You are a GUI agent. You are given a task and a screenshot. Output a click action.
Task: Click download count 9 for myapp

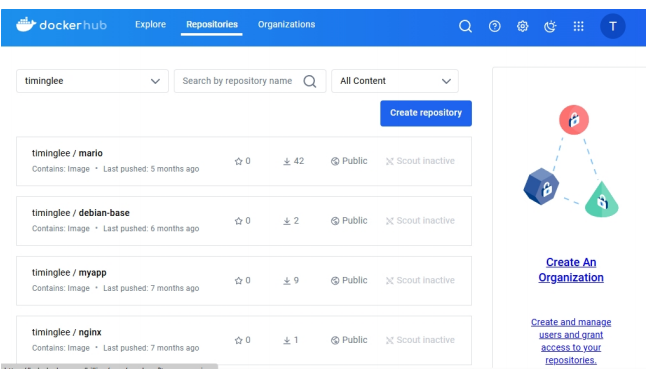296,281
